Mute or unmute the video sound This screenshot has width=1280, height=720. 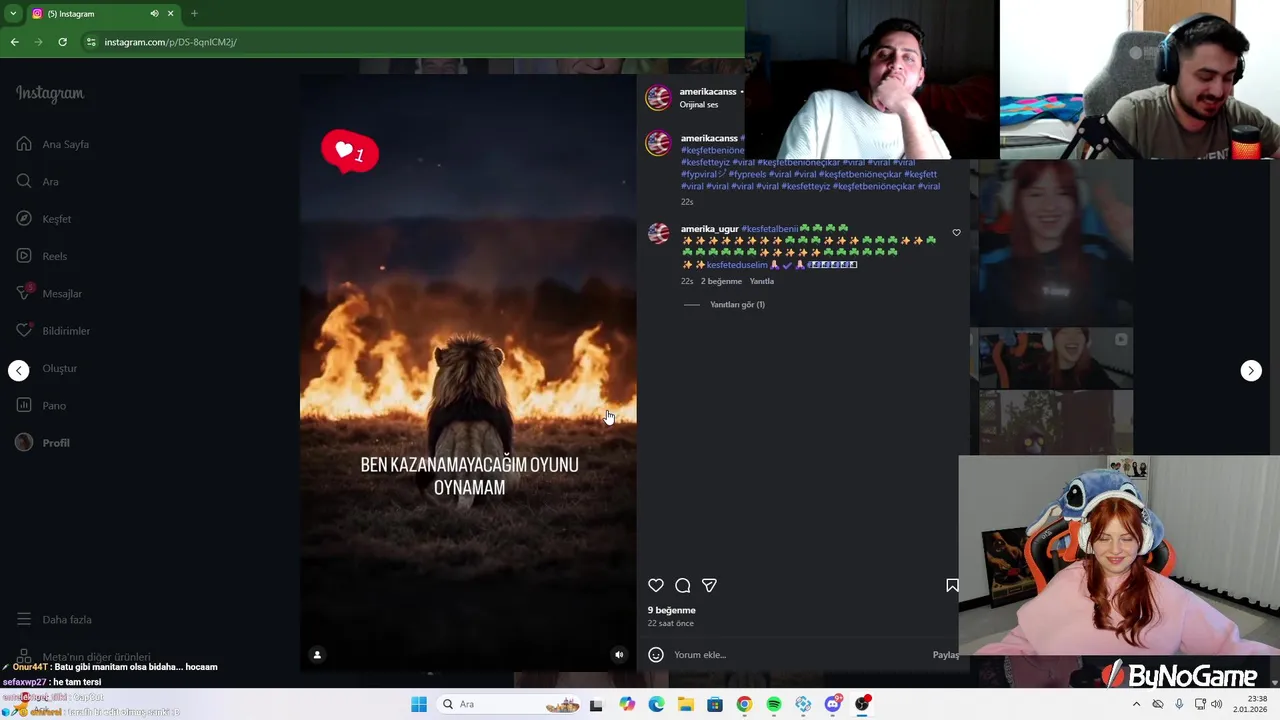[619, 655]
